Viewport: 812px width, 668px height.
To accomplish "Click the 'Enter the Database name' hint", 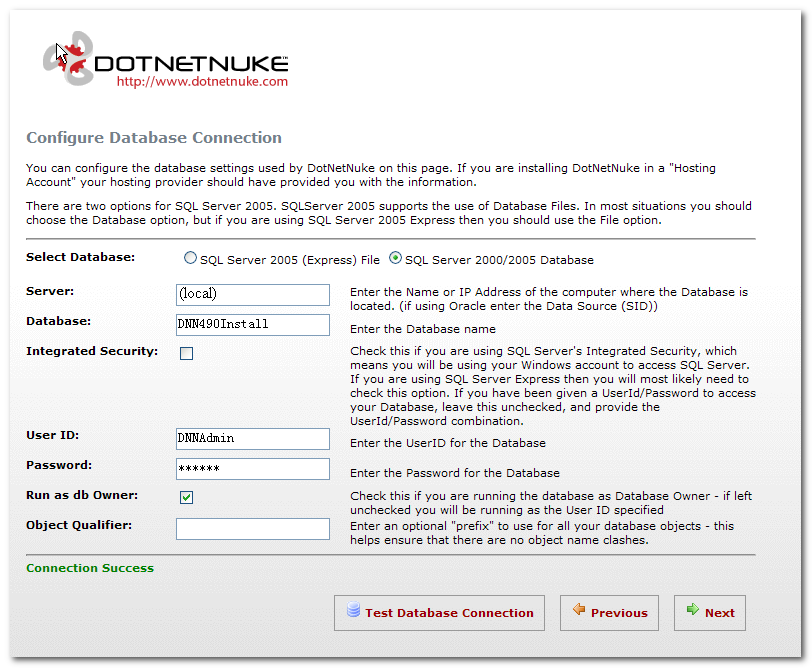I will 423,329.
